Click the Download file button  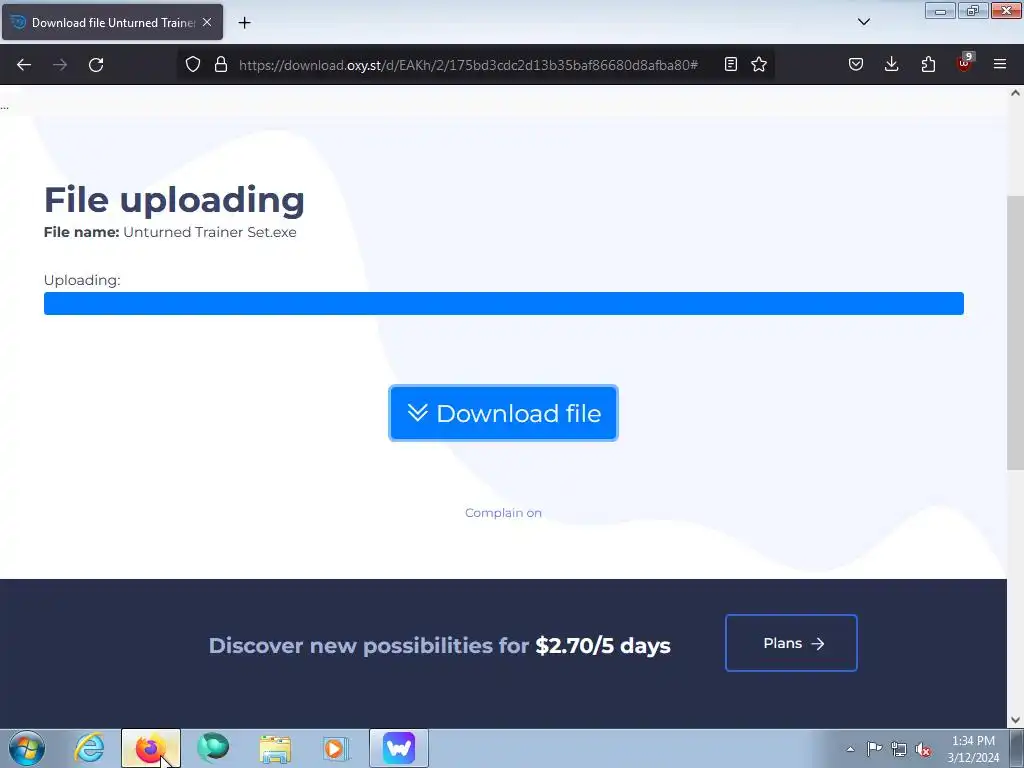coord(504,413)
